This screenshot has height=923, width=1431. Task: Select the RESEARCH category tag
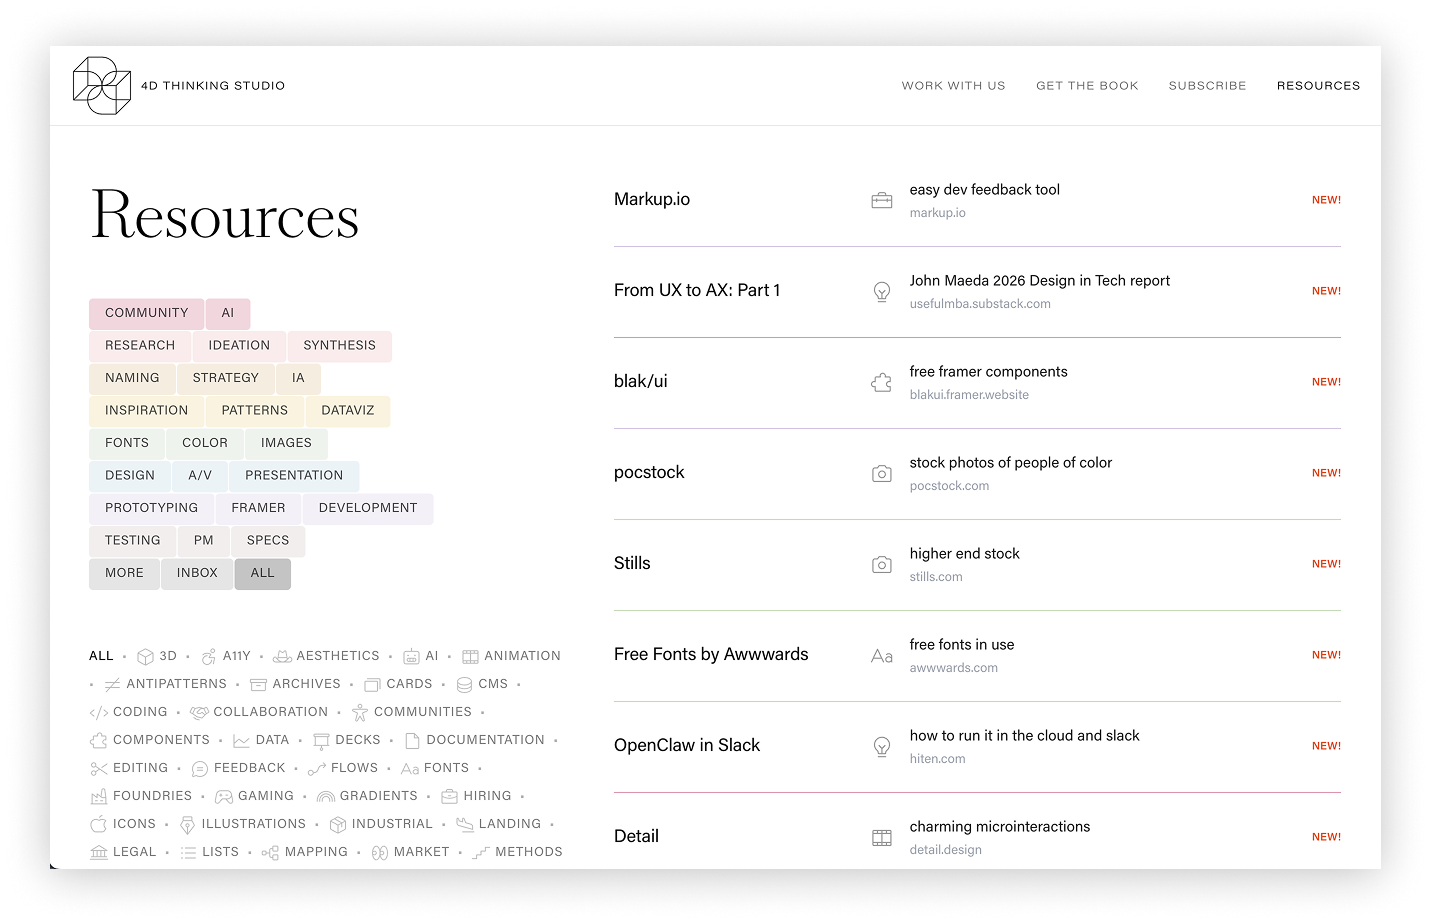coord(140,346)
